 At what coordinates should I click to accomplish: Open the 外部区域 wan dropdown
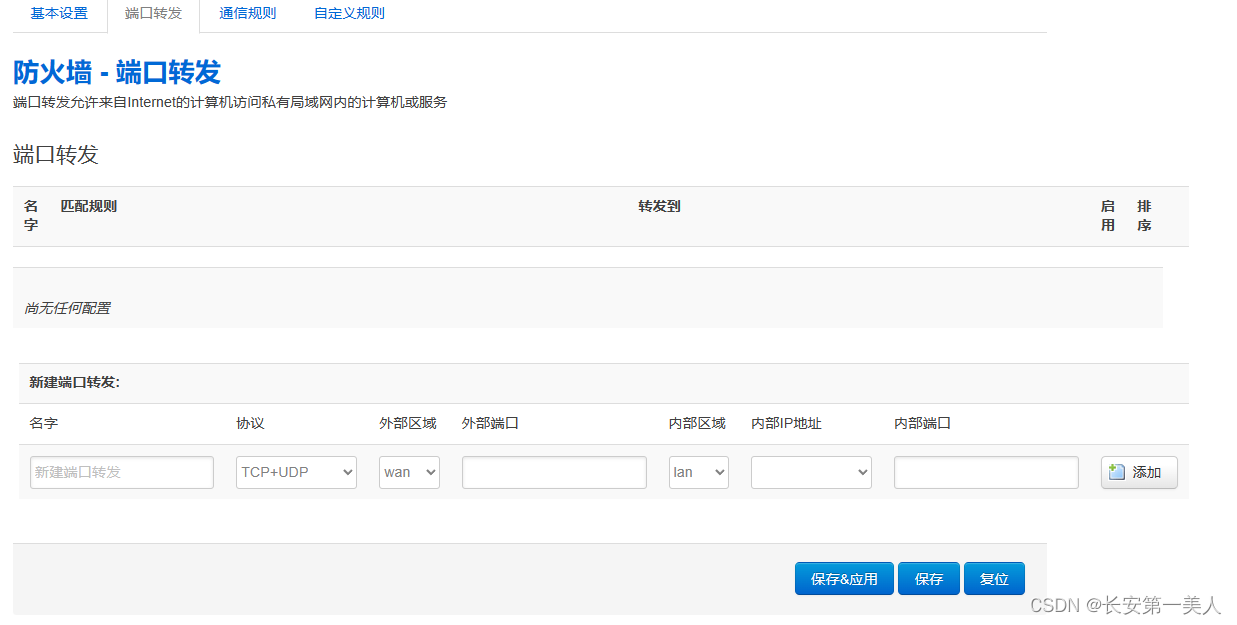[x=409, y=472]
